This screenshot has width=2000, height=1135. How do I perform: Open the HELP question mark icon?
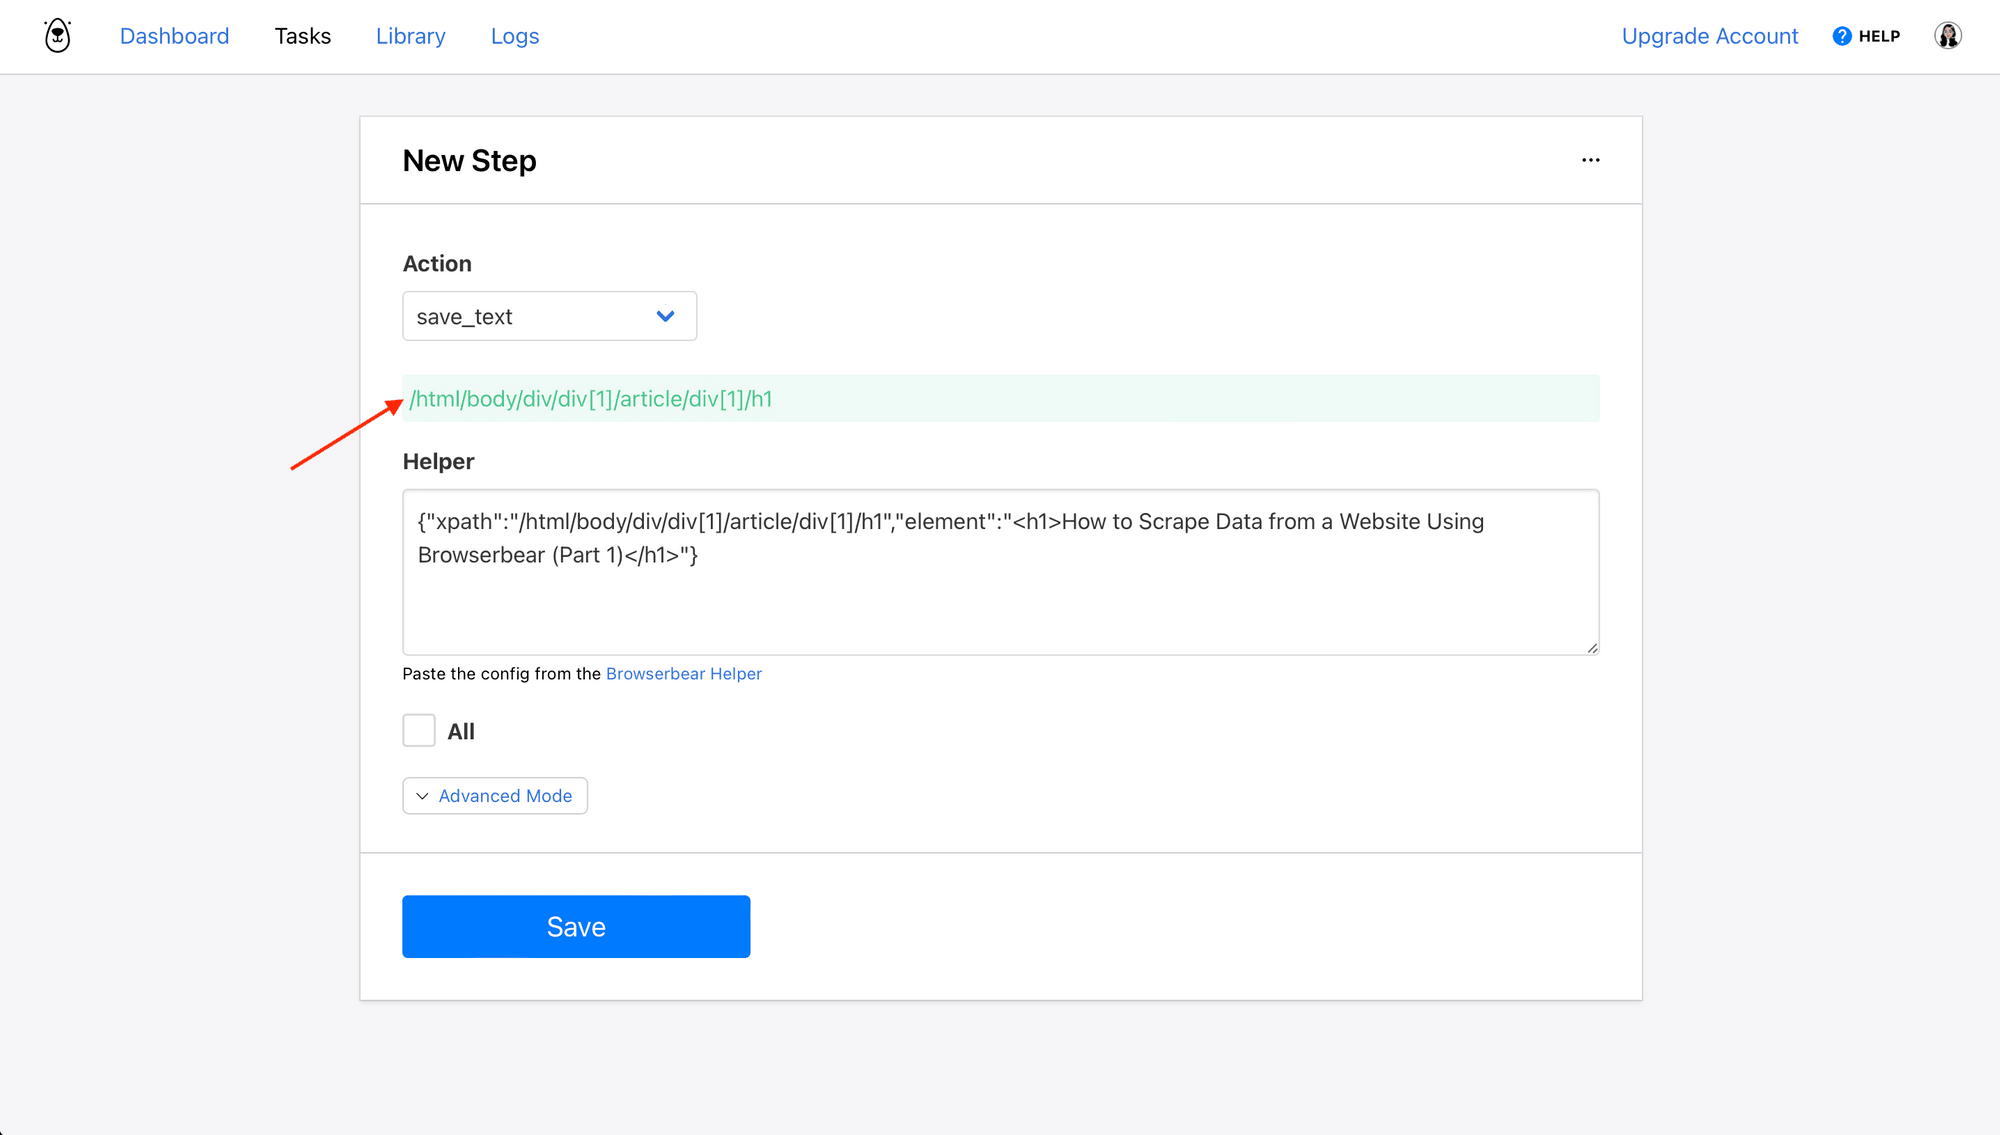(x=1841, y=35)
